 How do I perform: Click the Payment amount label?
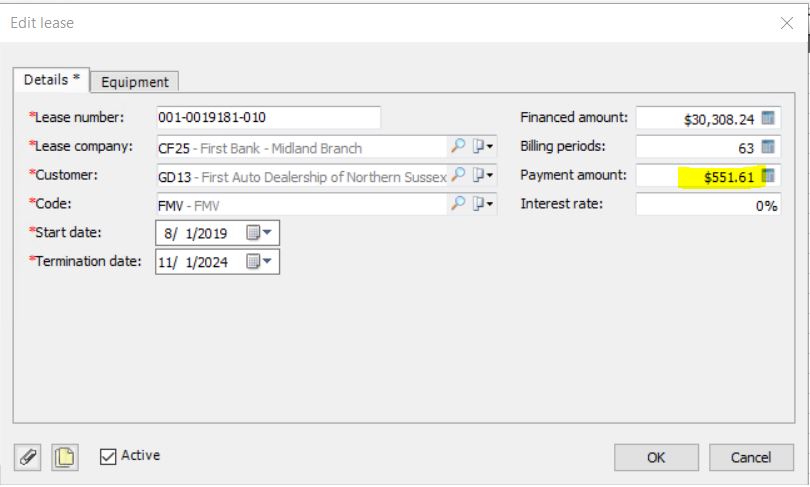pyautogui.click(x=573, y=175)
